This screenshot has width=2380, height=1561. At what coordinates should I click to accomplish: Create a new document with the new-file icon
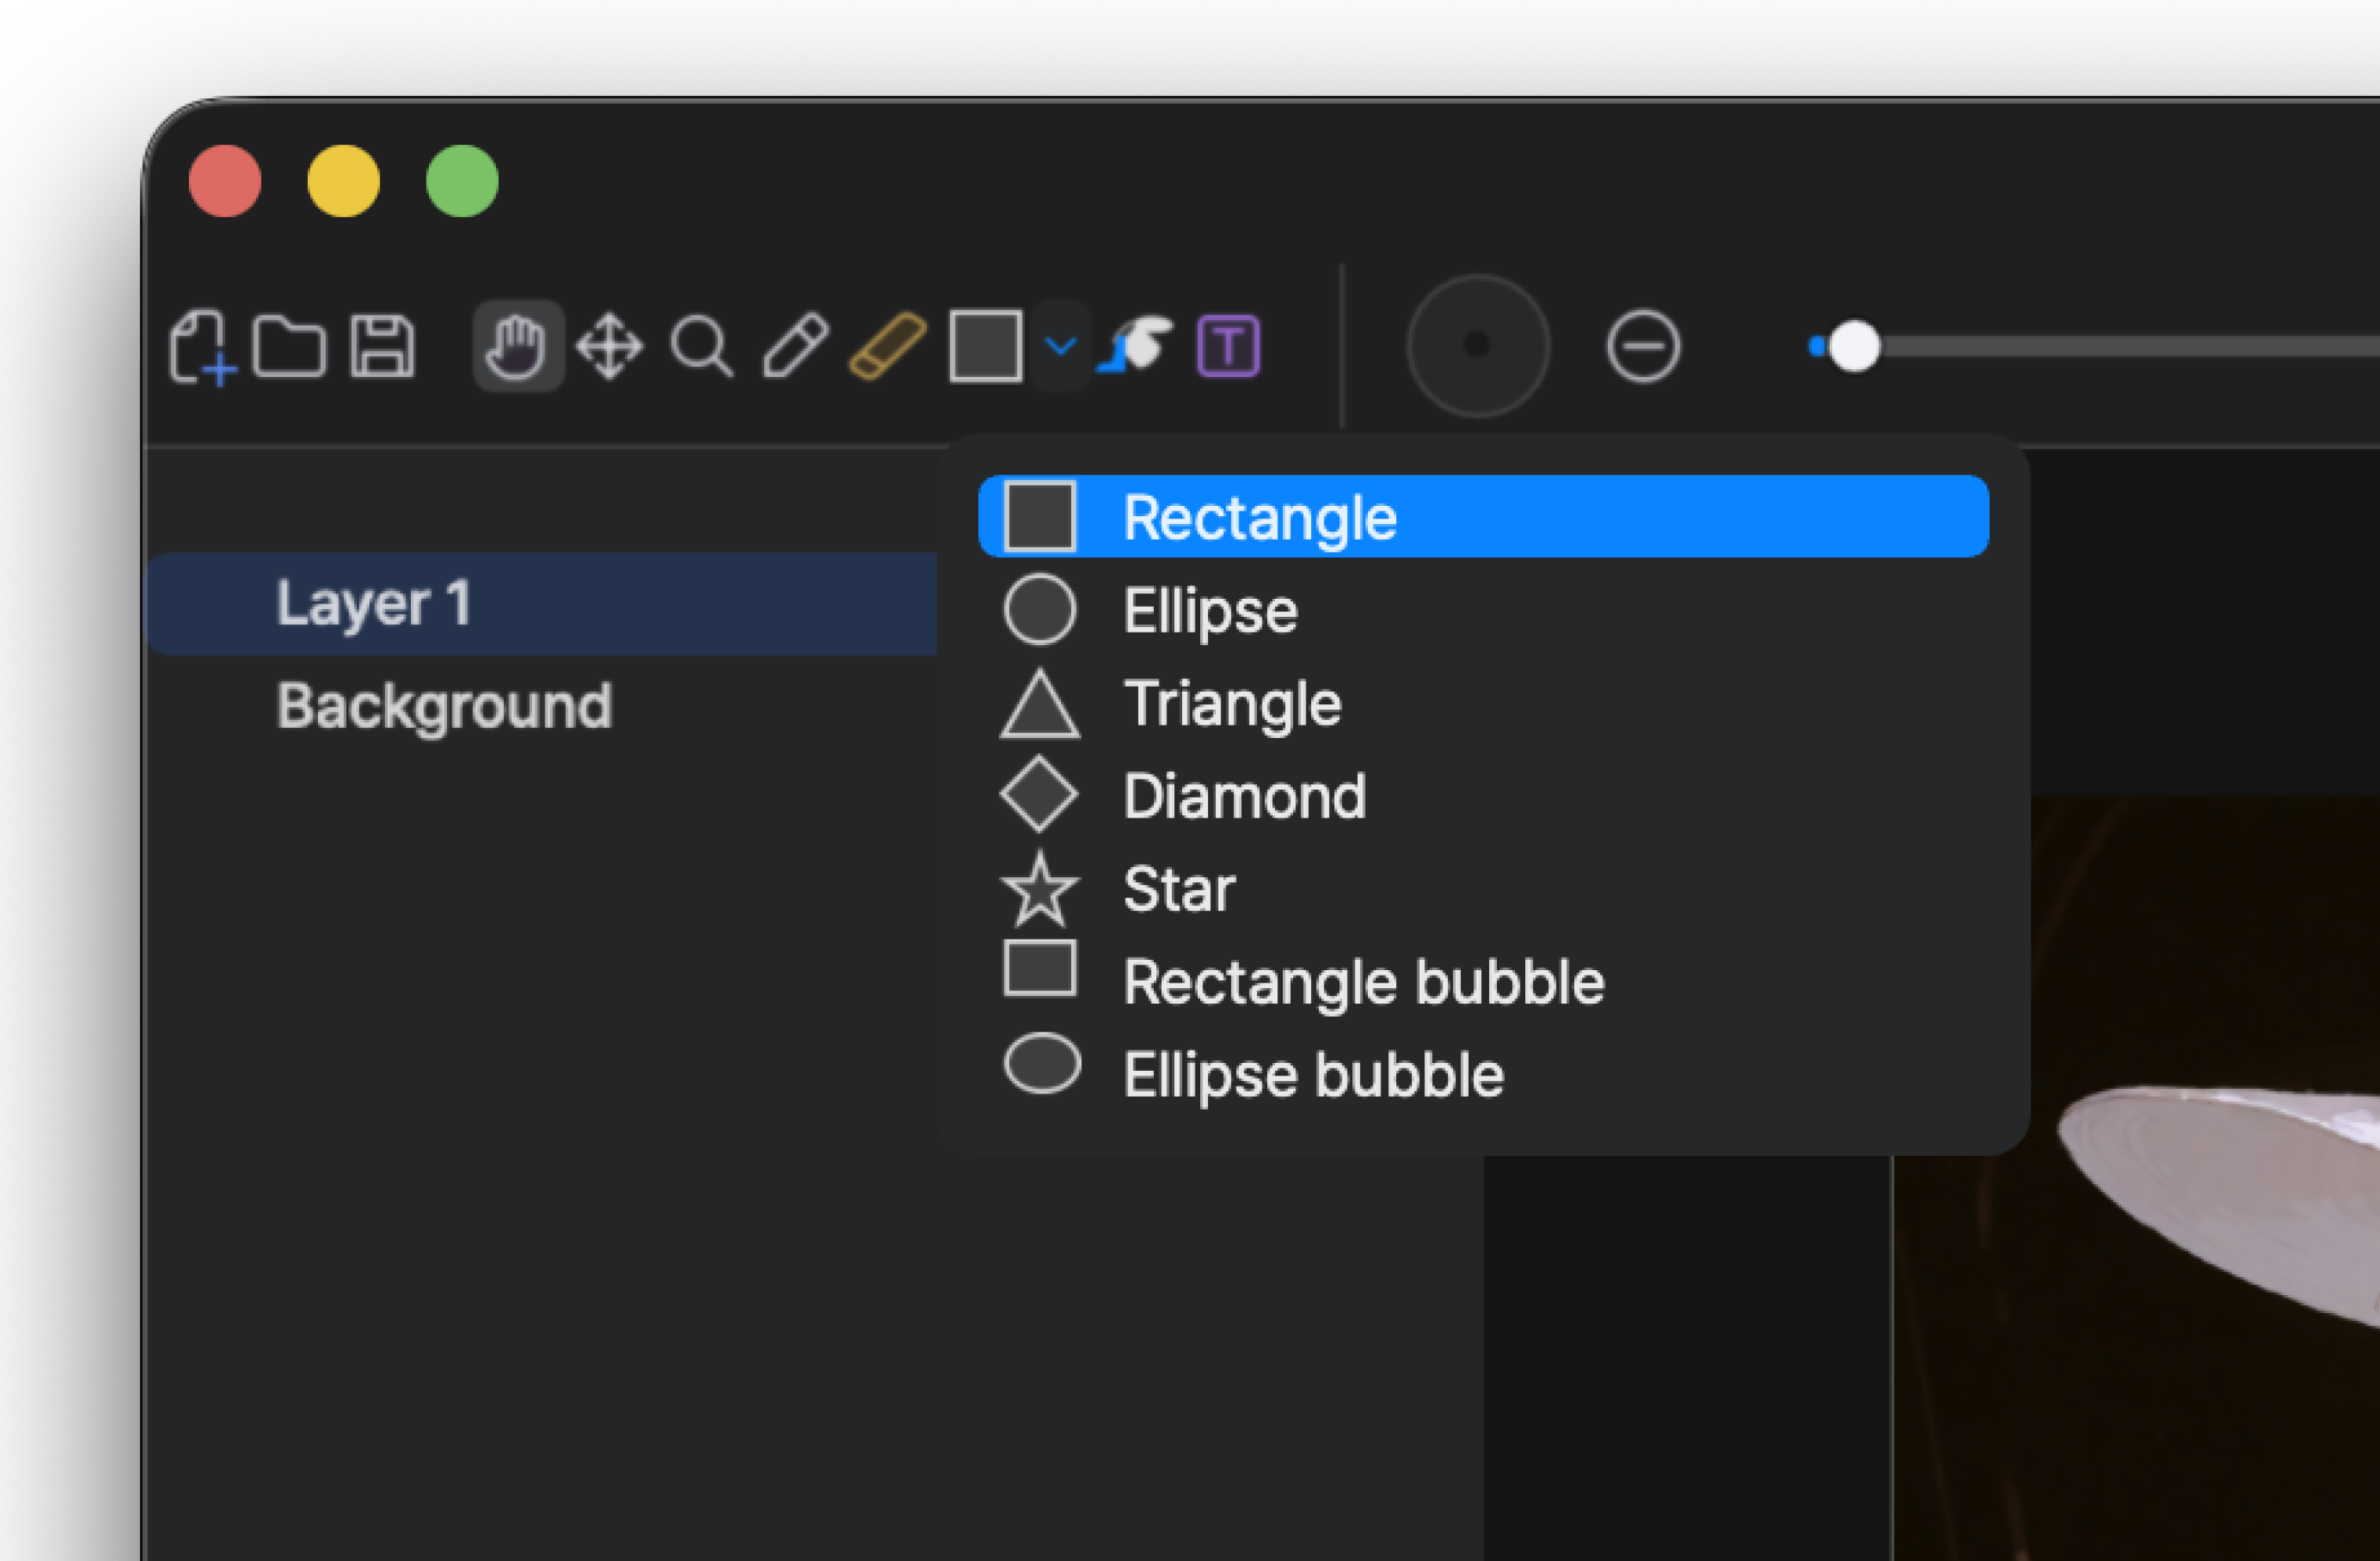tap(203, 347)
